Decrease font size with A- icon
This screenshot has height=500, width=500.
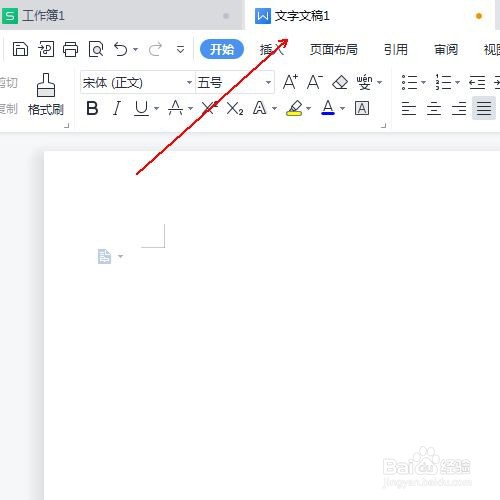314,82
